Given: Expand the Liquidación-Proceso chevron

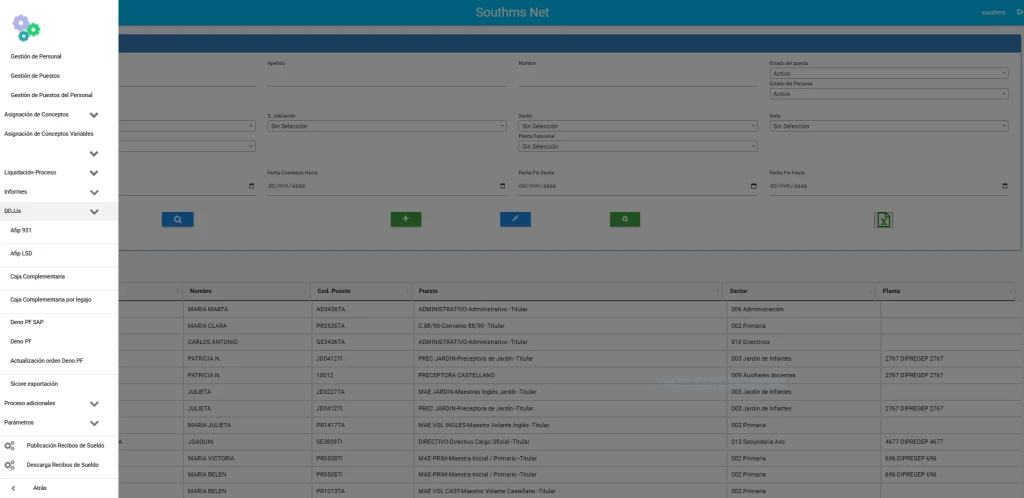Looking at the screenshot, I should coord(94,173).
